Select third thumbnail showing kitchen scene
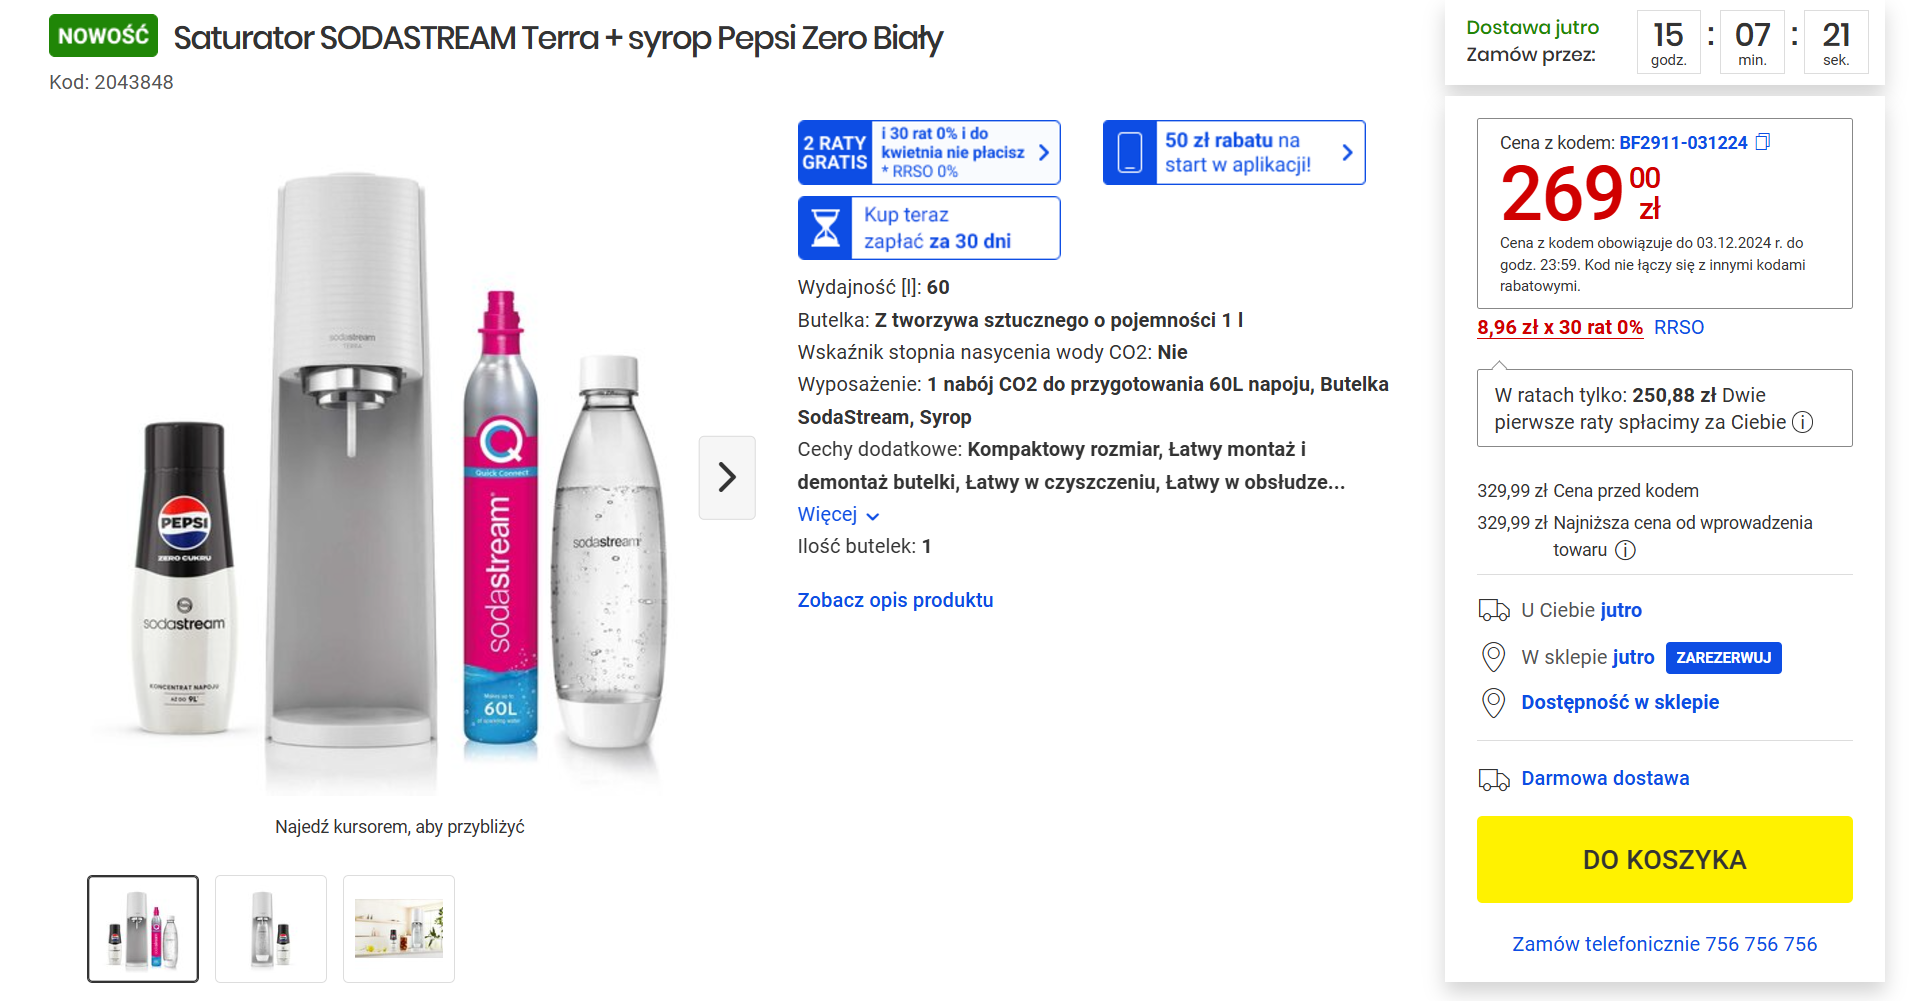The image size is (1911, 1001). pos(399,929)
